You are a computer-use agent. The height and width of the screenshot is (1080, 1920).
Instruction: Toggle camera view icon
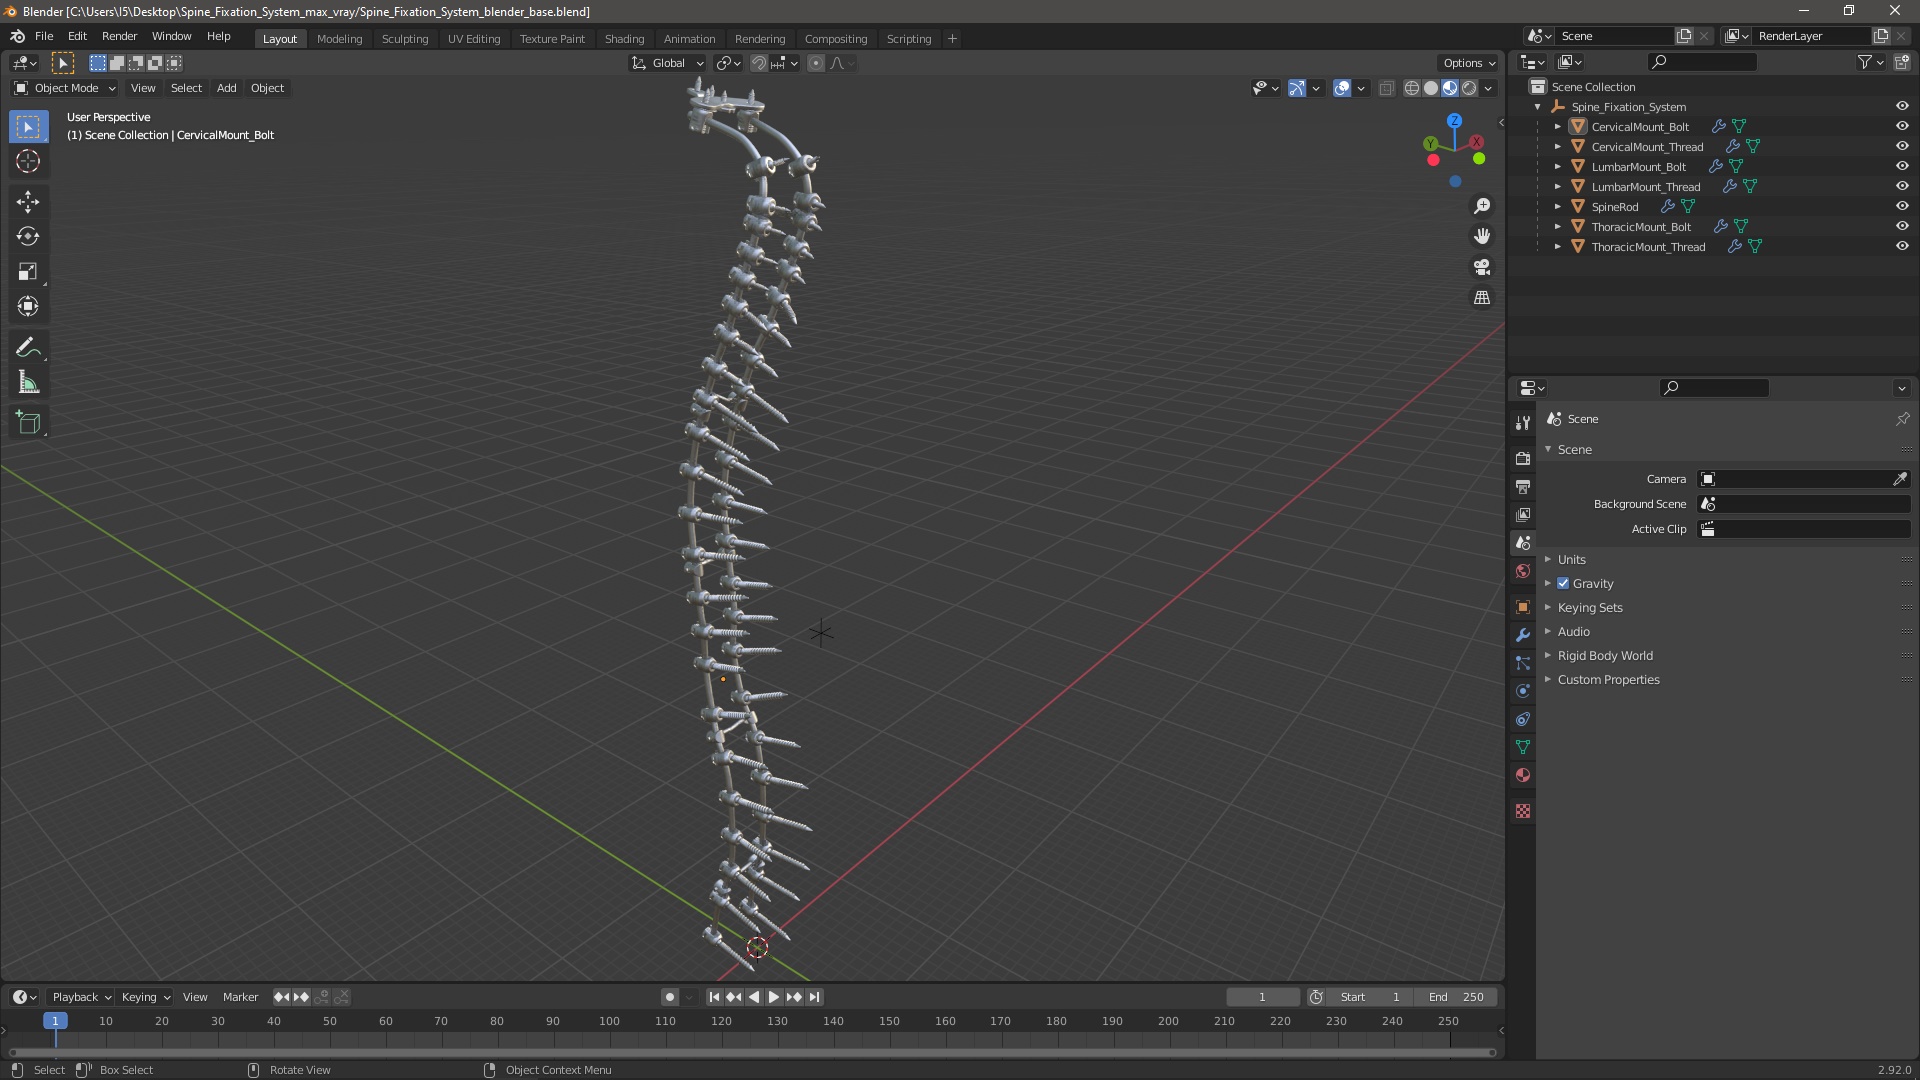[1482, 267]
